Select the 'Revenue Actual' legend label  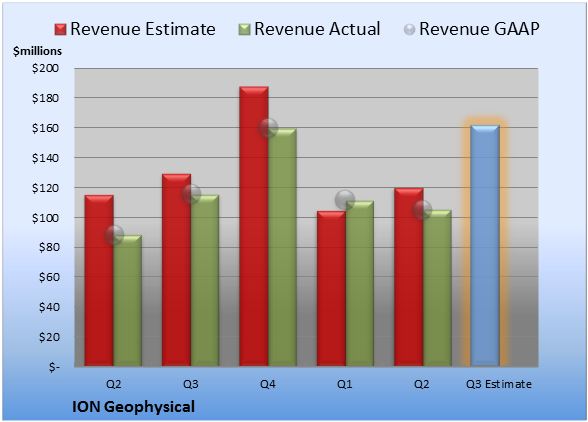(x=317, y=29)
